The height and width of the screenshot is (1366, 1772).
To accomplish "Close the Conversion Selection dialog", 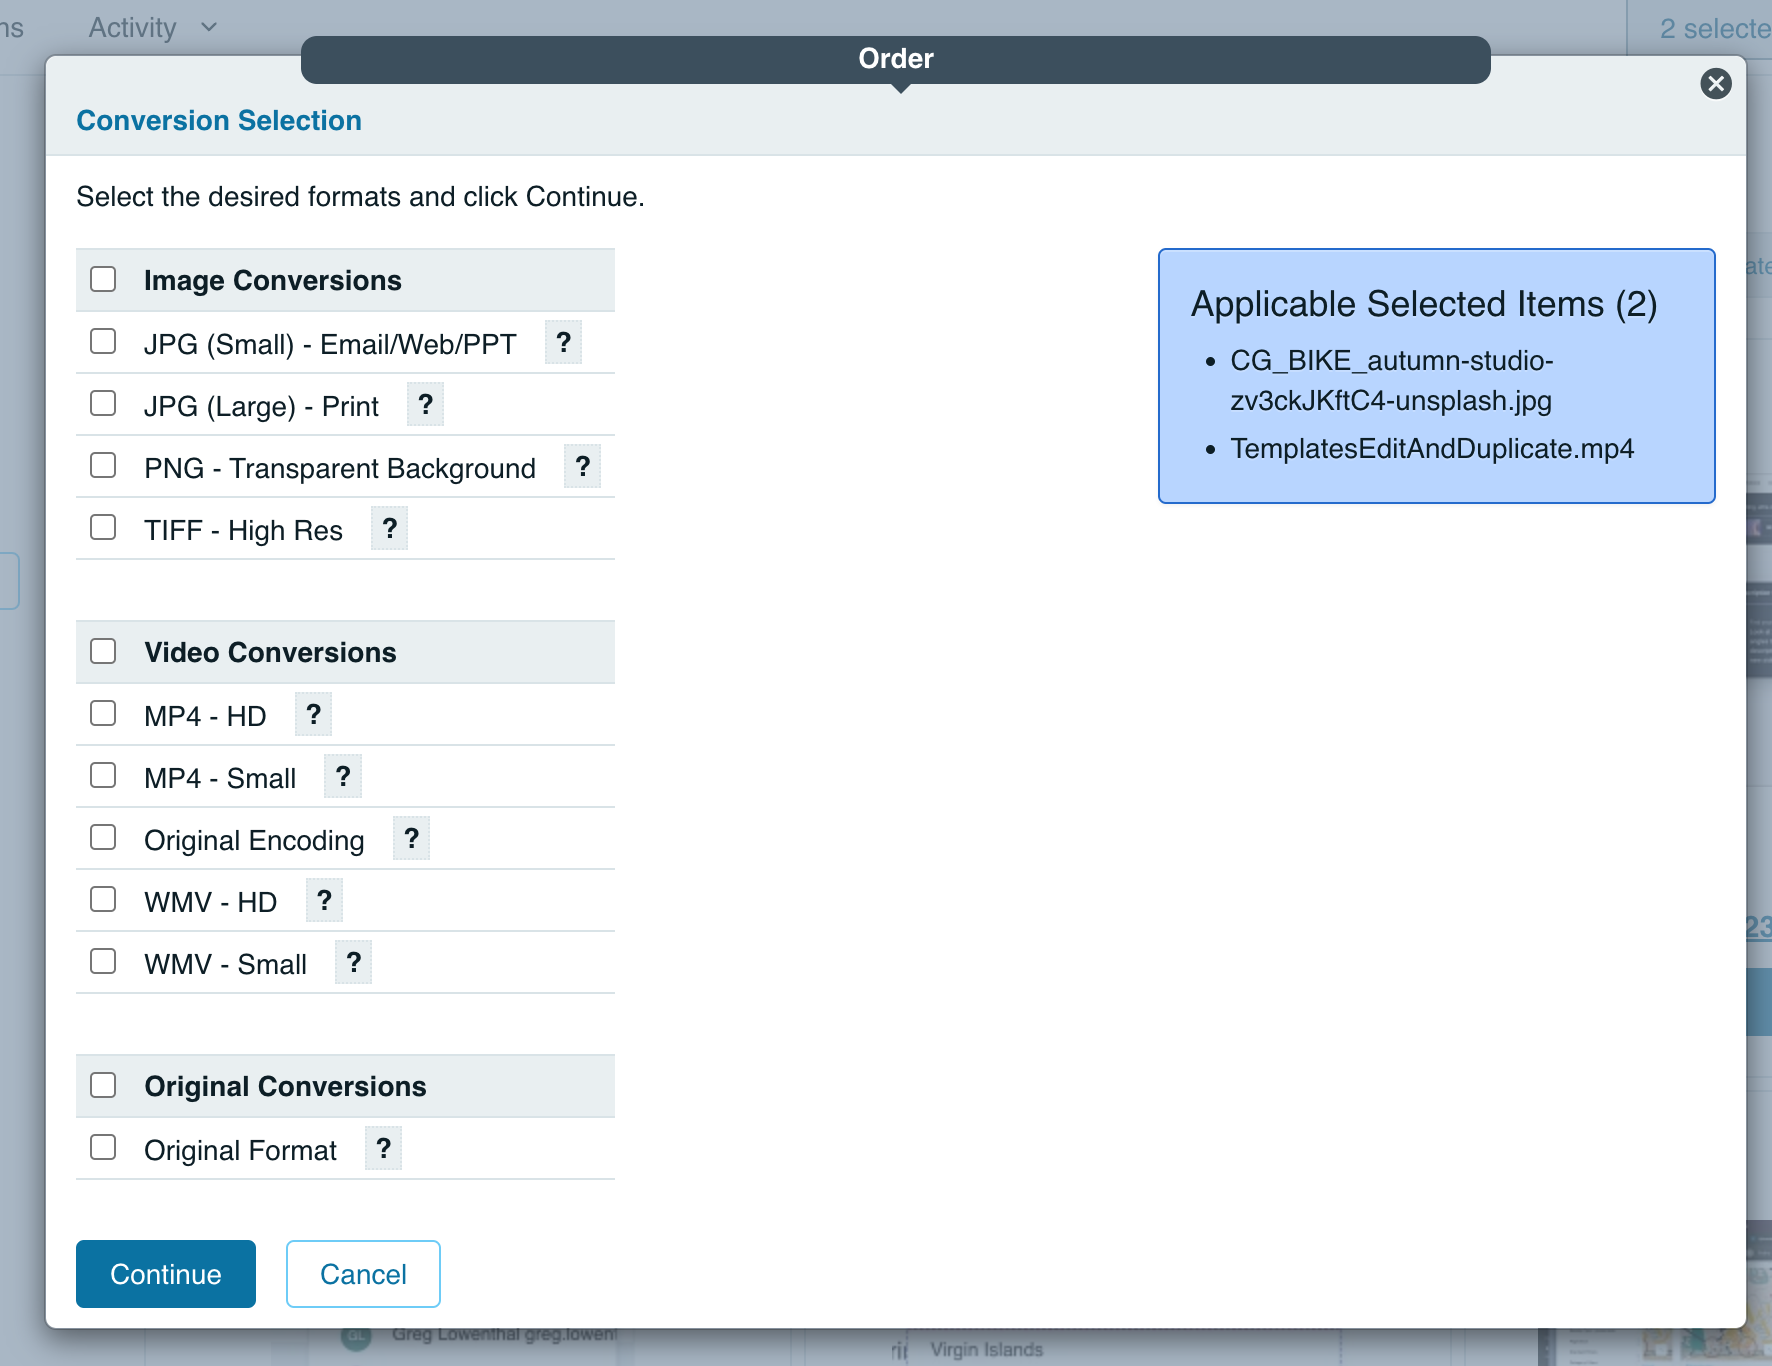I will [x=1716, y=84].
